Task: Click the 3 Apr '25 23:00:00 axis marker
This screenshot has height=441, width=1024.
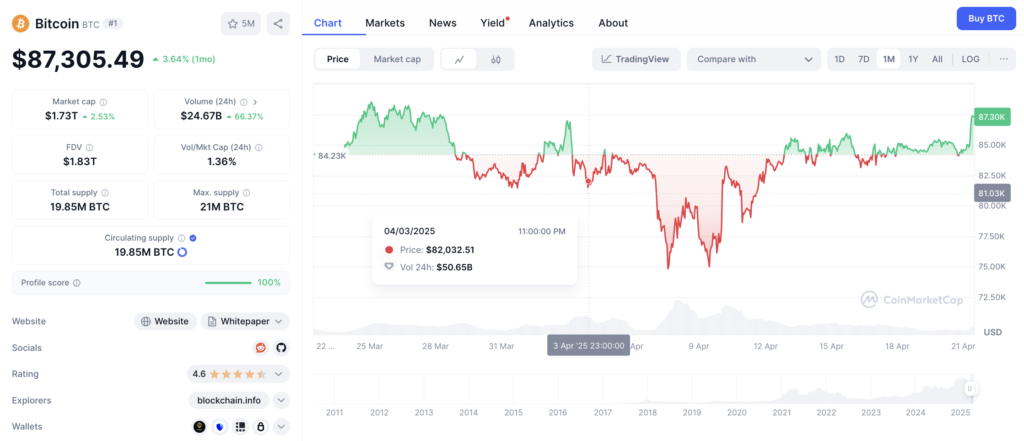Action: coord(588,346)
